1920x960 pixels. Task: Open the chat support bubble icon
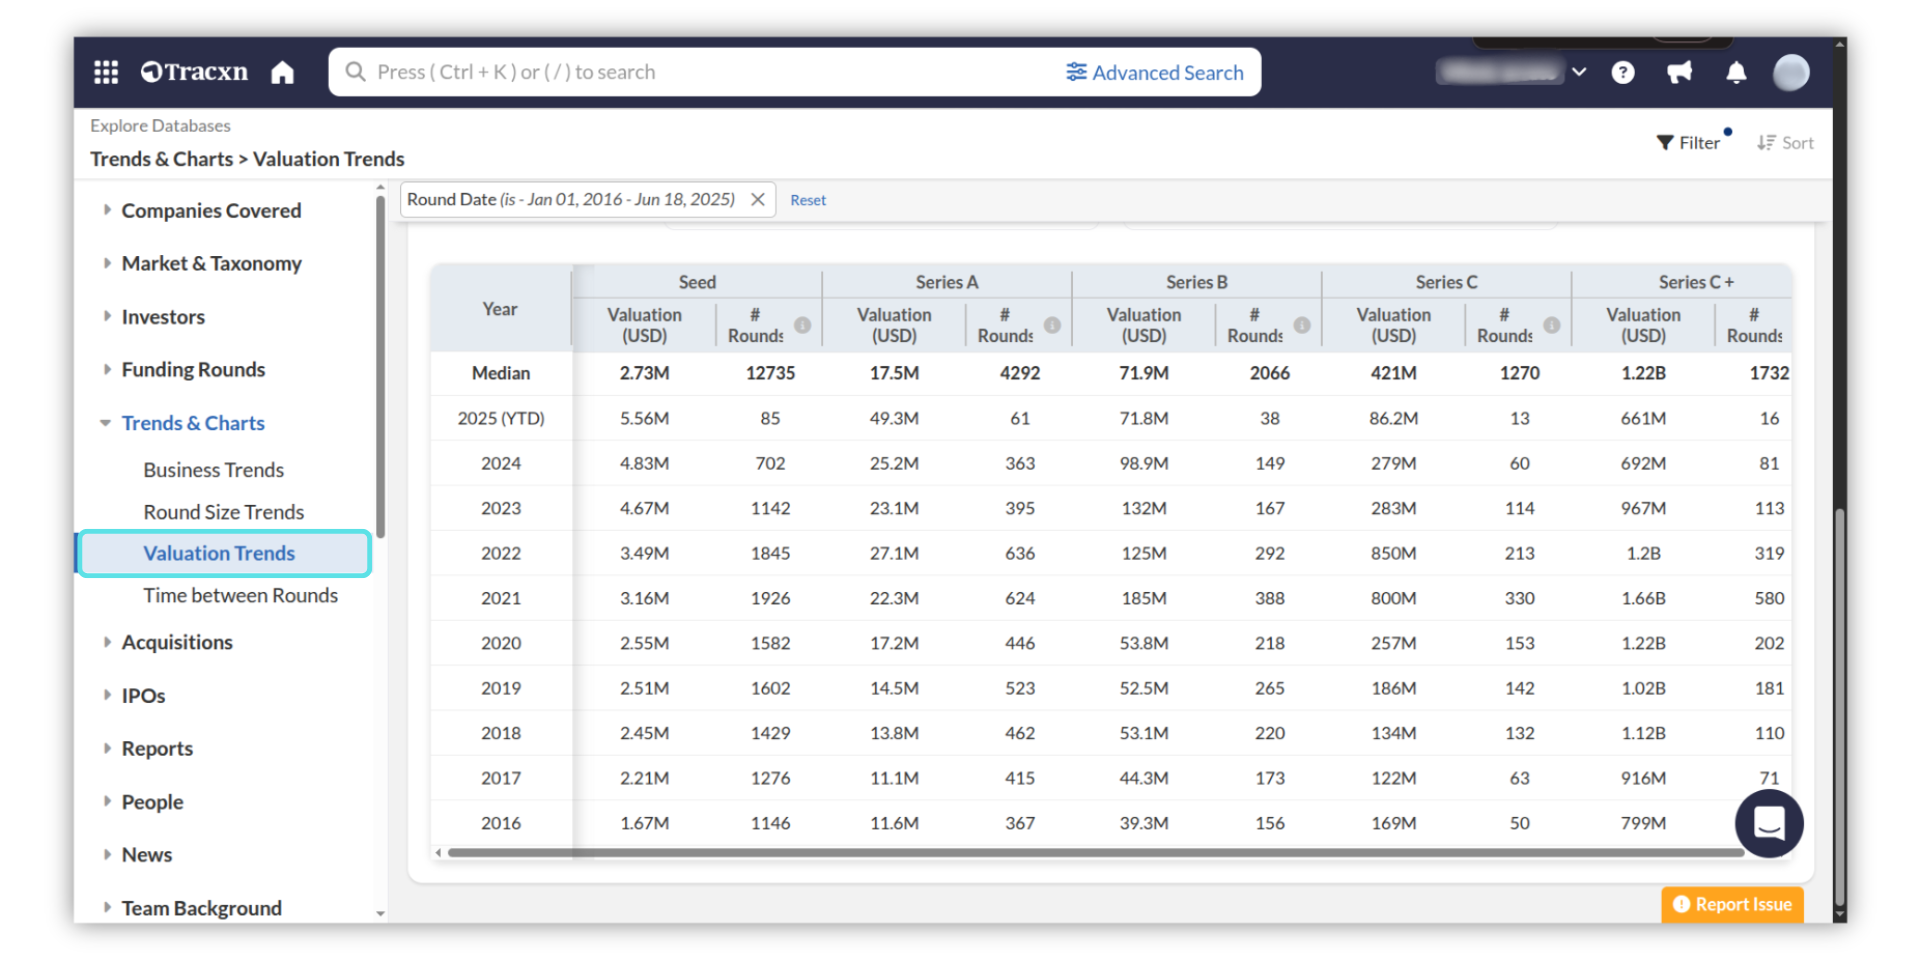pos(1768,823)
